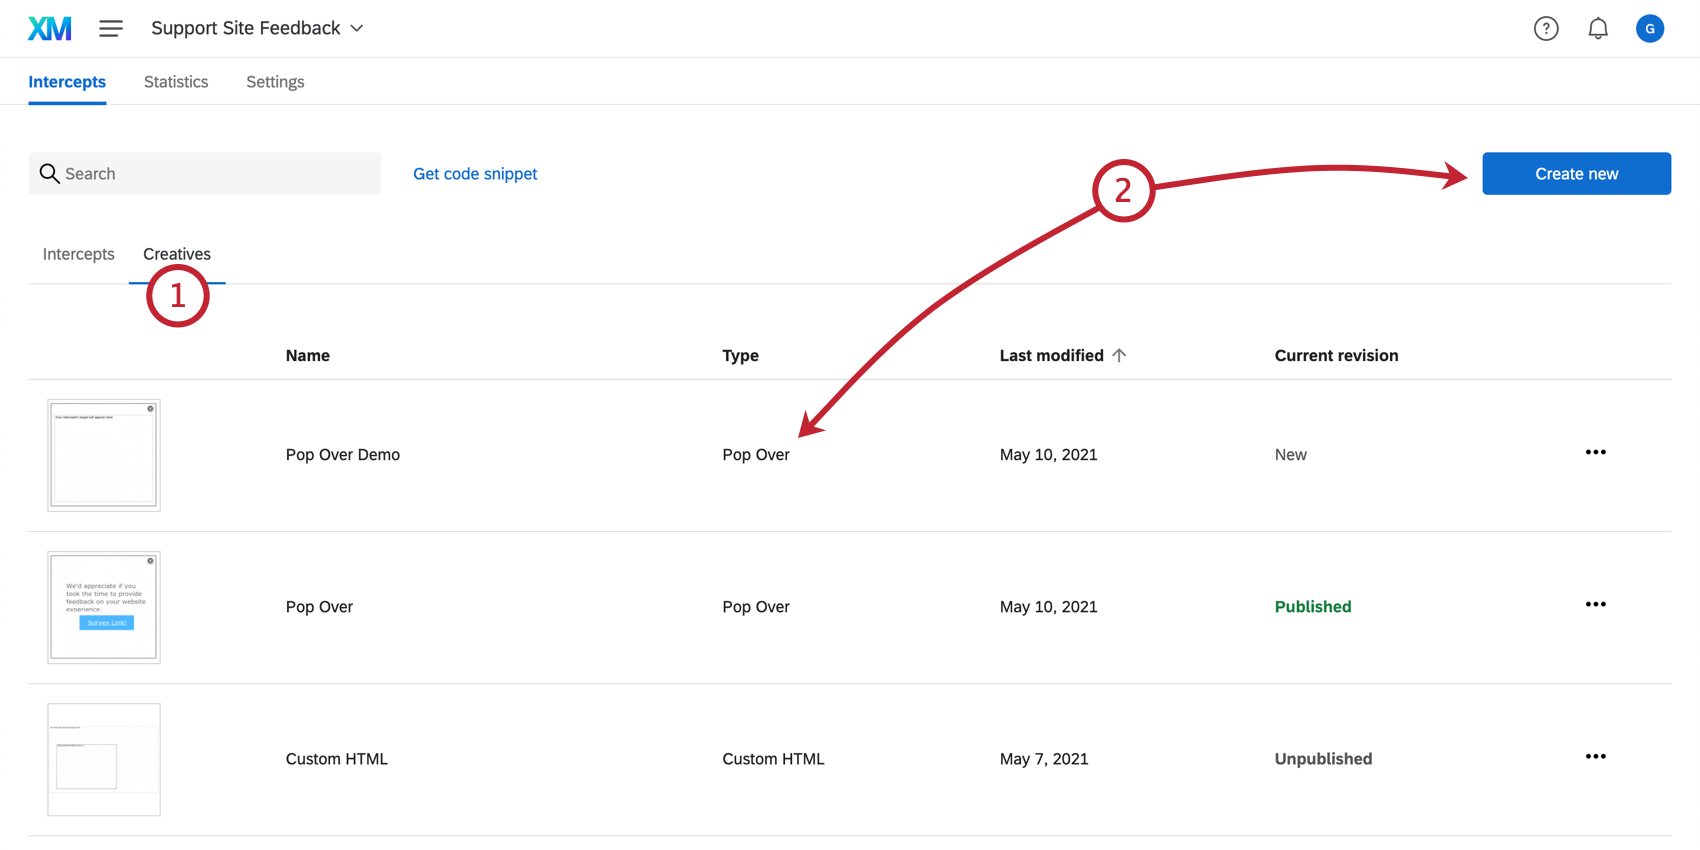Open the Pop Over Demo thumbnail

click(x=104, y=455)
